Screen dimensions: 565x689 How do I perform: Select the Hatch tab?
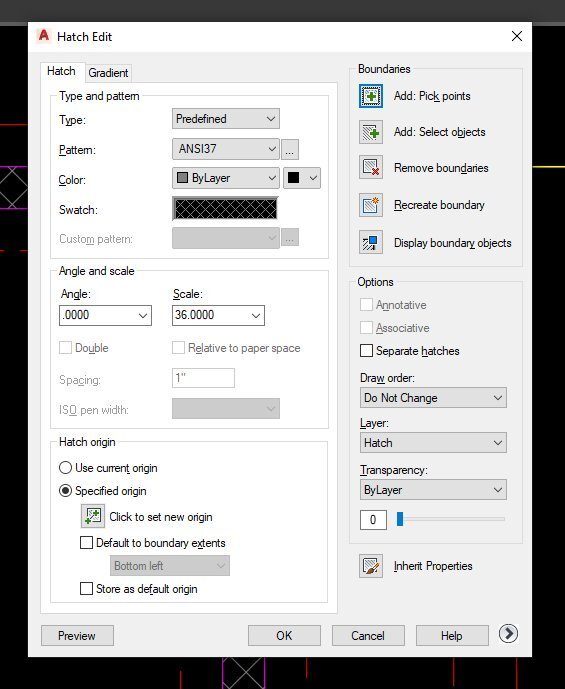pos(62,71)
